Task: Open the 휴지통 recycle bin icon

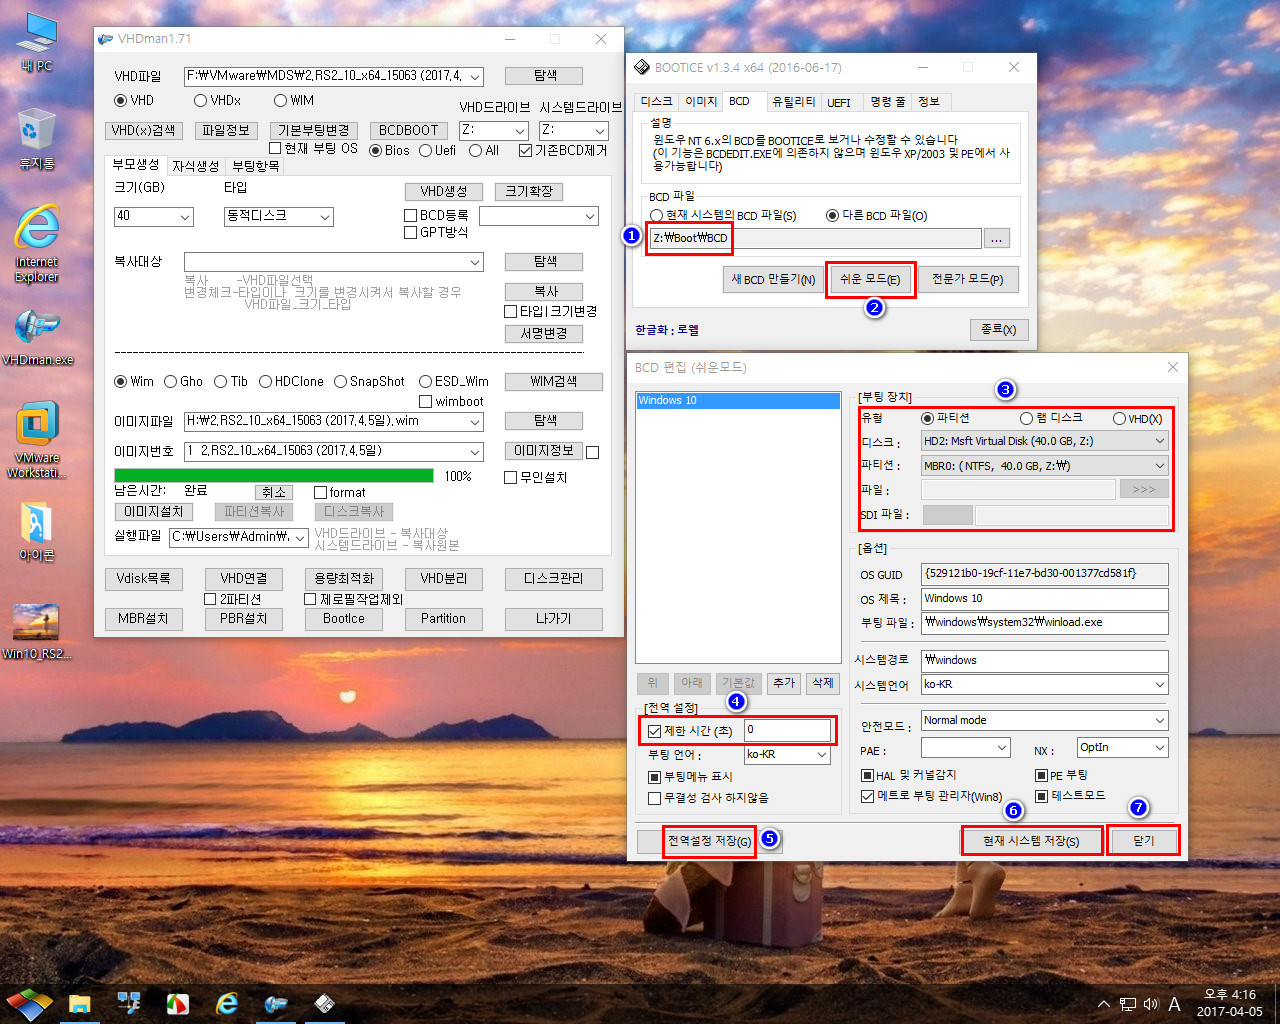Action: click(36, 139)
